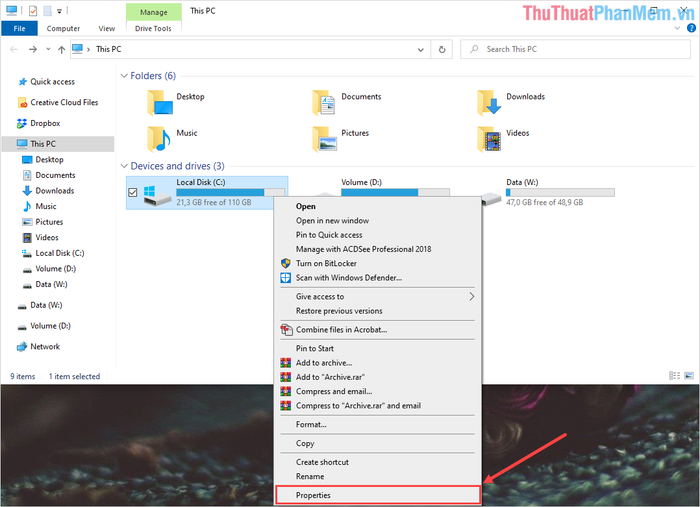Open the recent locations dropdown arrow
The image size is (700, 507).
click(x=48, y=50)
